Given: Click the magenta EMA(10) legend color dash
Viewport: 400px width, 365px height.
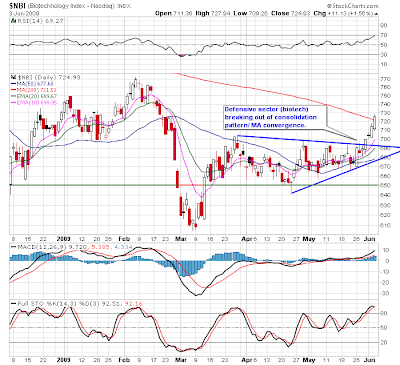Looking at the screenshot, I should click(x=13, y=103).
